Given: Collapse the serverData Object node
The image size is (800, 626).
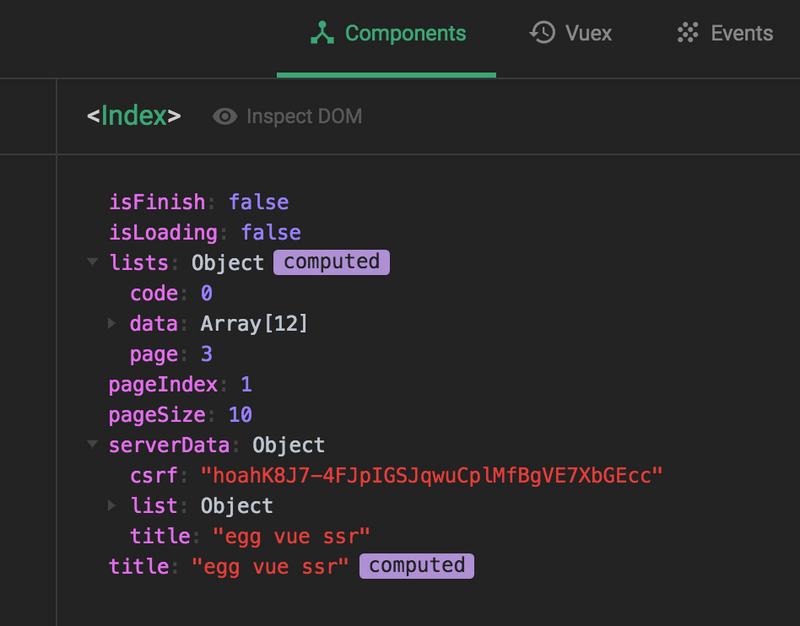Looking at the screenshot, I should click(92, 444).
